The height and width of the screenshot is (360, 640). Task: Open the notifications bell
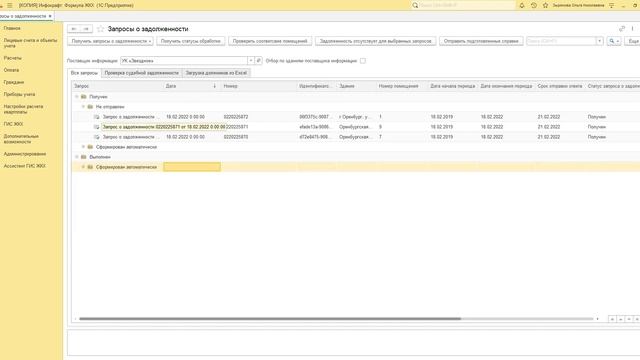point(522,5)
